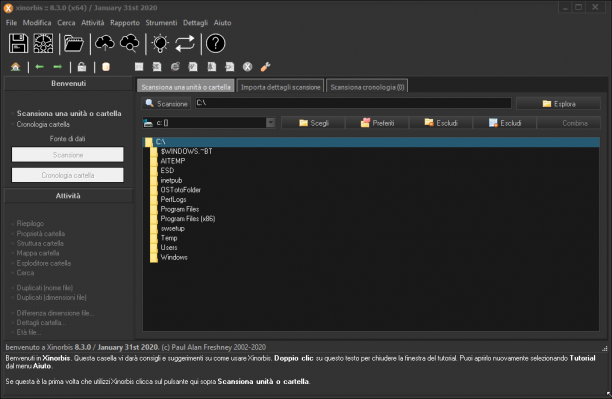Click the gray circled X icon
Screen dimensions: 612x399
coord(247,67)
